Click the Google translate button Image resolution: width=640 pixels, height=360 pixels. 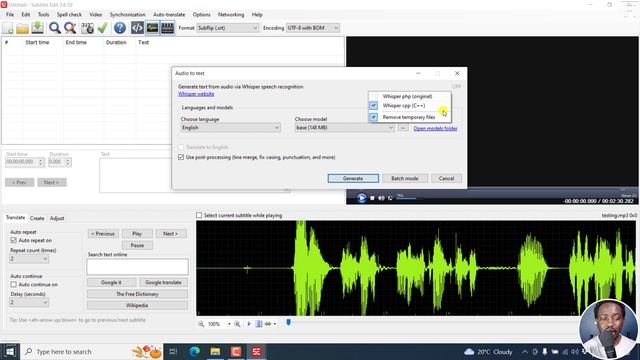tap(163, 282)
